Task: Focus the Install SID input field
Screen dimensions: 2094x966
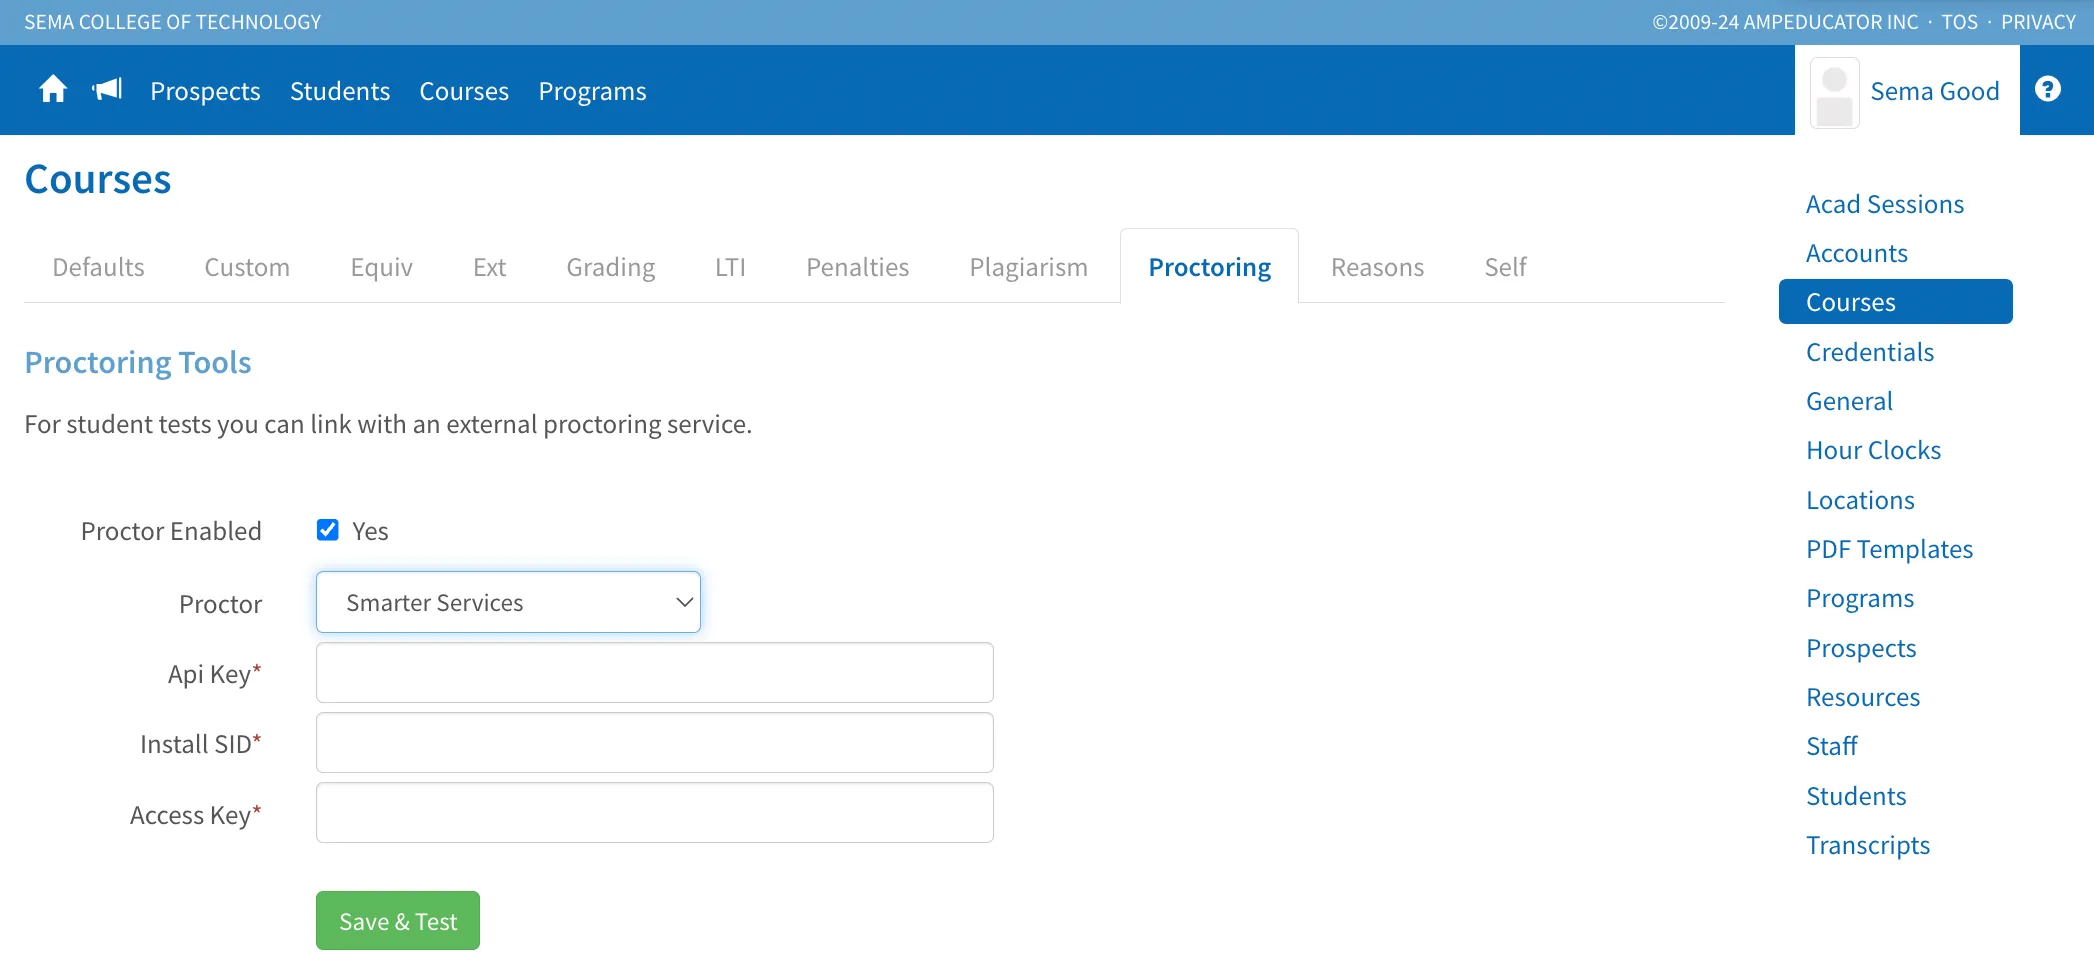Action: (x=655, y=743)
